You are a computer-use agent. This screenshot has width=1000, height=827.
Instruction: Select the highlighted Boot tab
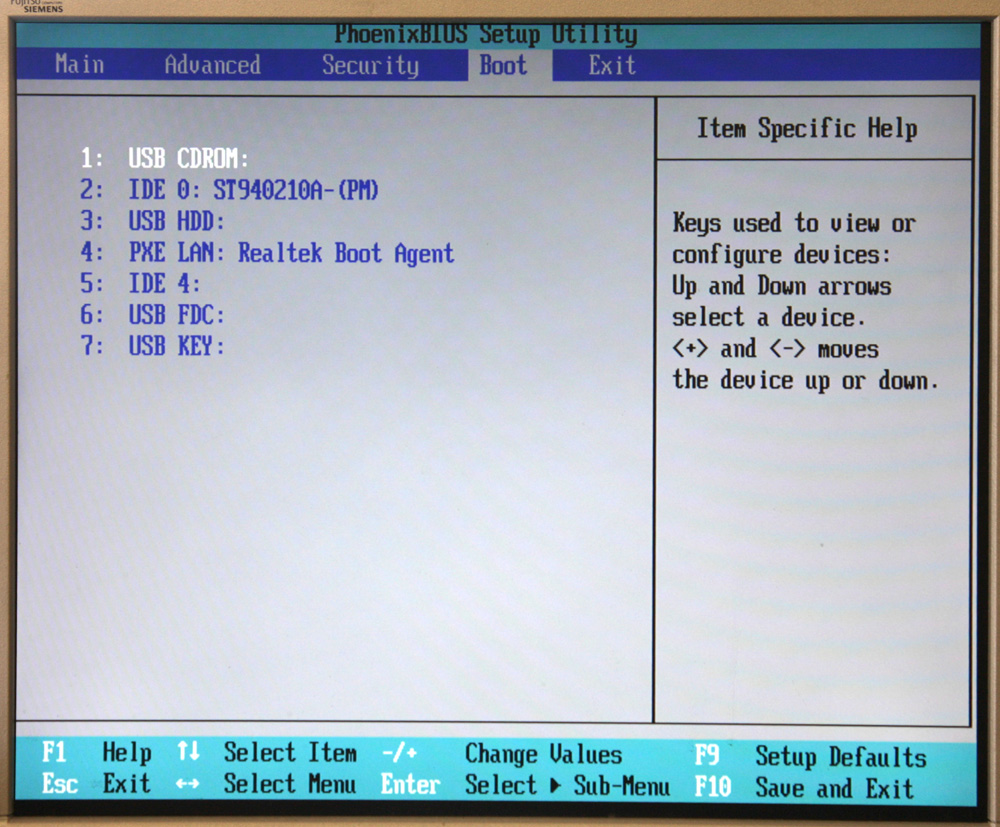[x=503, y=66]
